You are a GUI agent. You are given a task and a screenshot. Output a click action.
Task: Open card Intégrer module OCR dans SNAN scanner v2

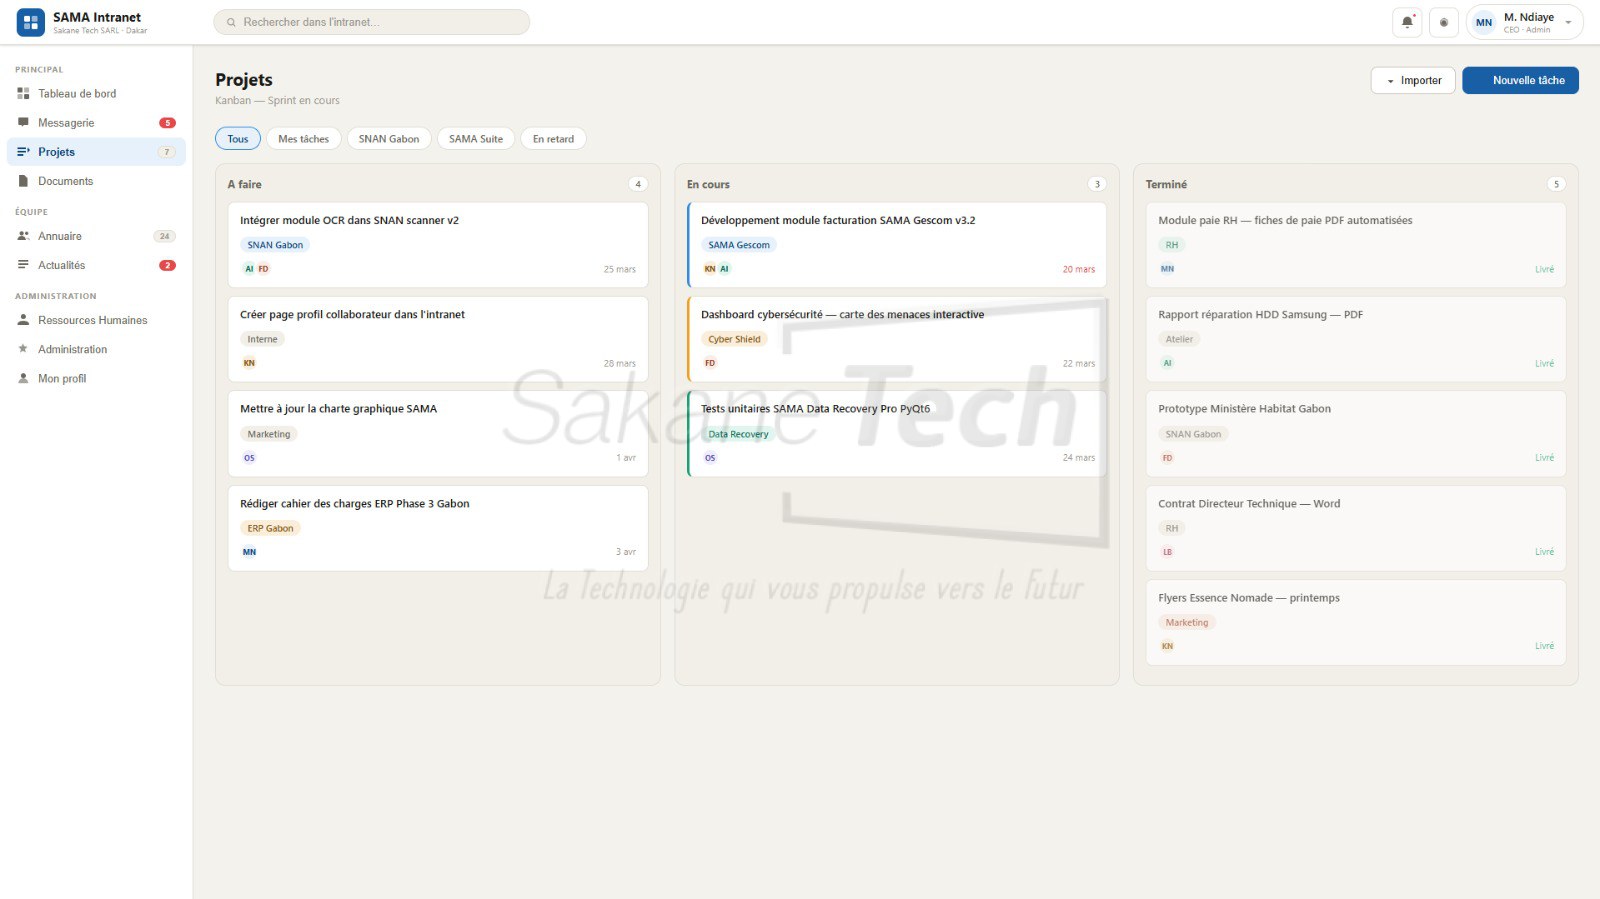click(438, 245)
